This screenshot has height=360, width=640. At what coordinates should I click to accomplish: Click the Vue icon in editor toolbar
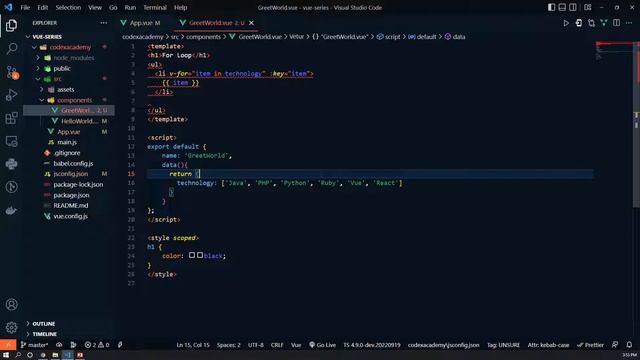pos(604,23)
